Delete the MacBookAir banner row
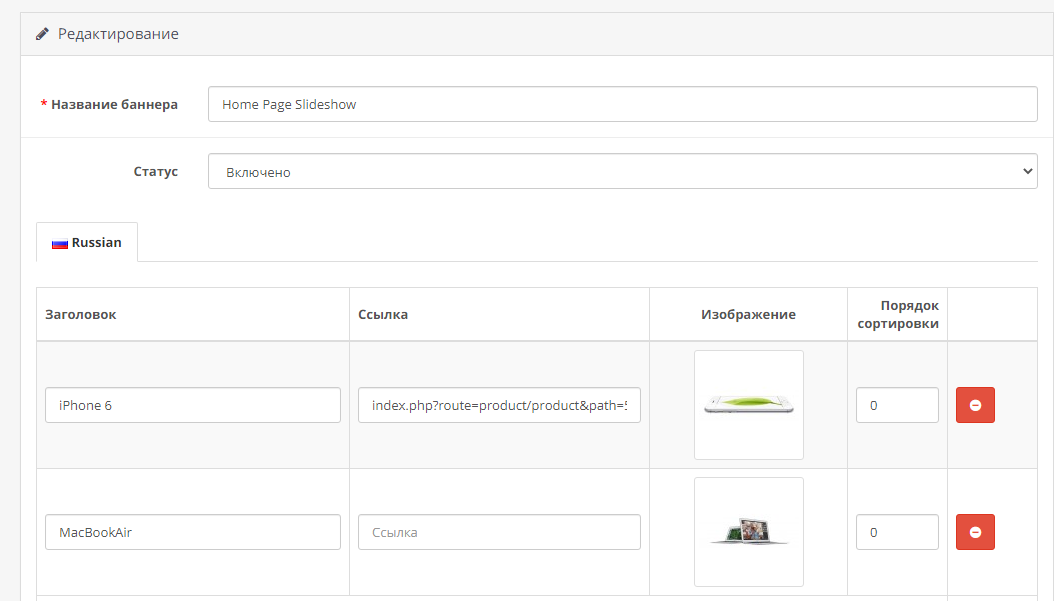This screenshot has height=601, width=1054. (x=975, y=532)
